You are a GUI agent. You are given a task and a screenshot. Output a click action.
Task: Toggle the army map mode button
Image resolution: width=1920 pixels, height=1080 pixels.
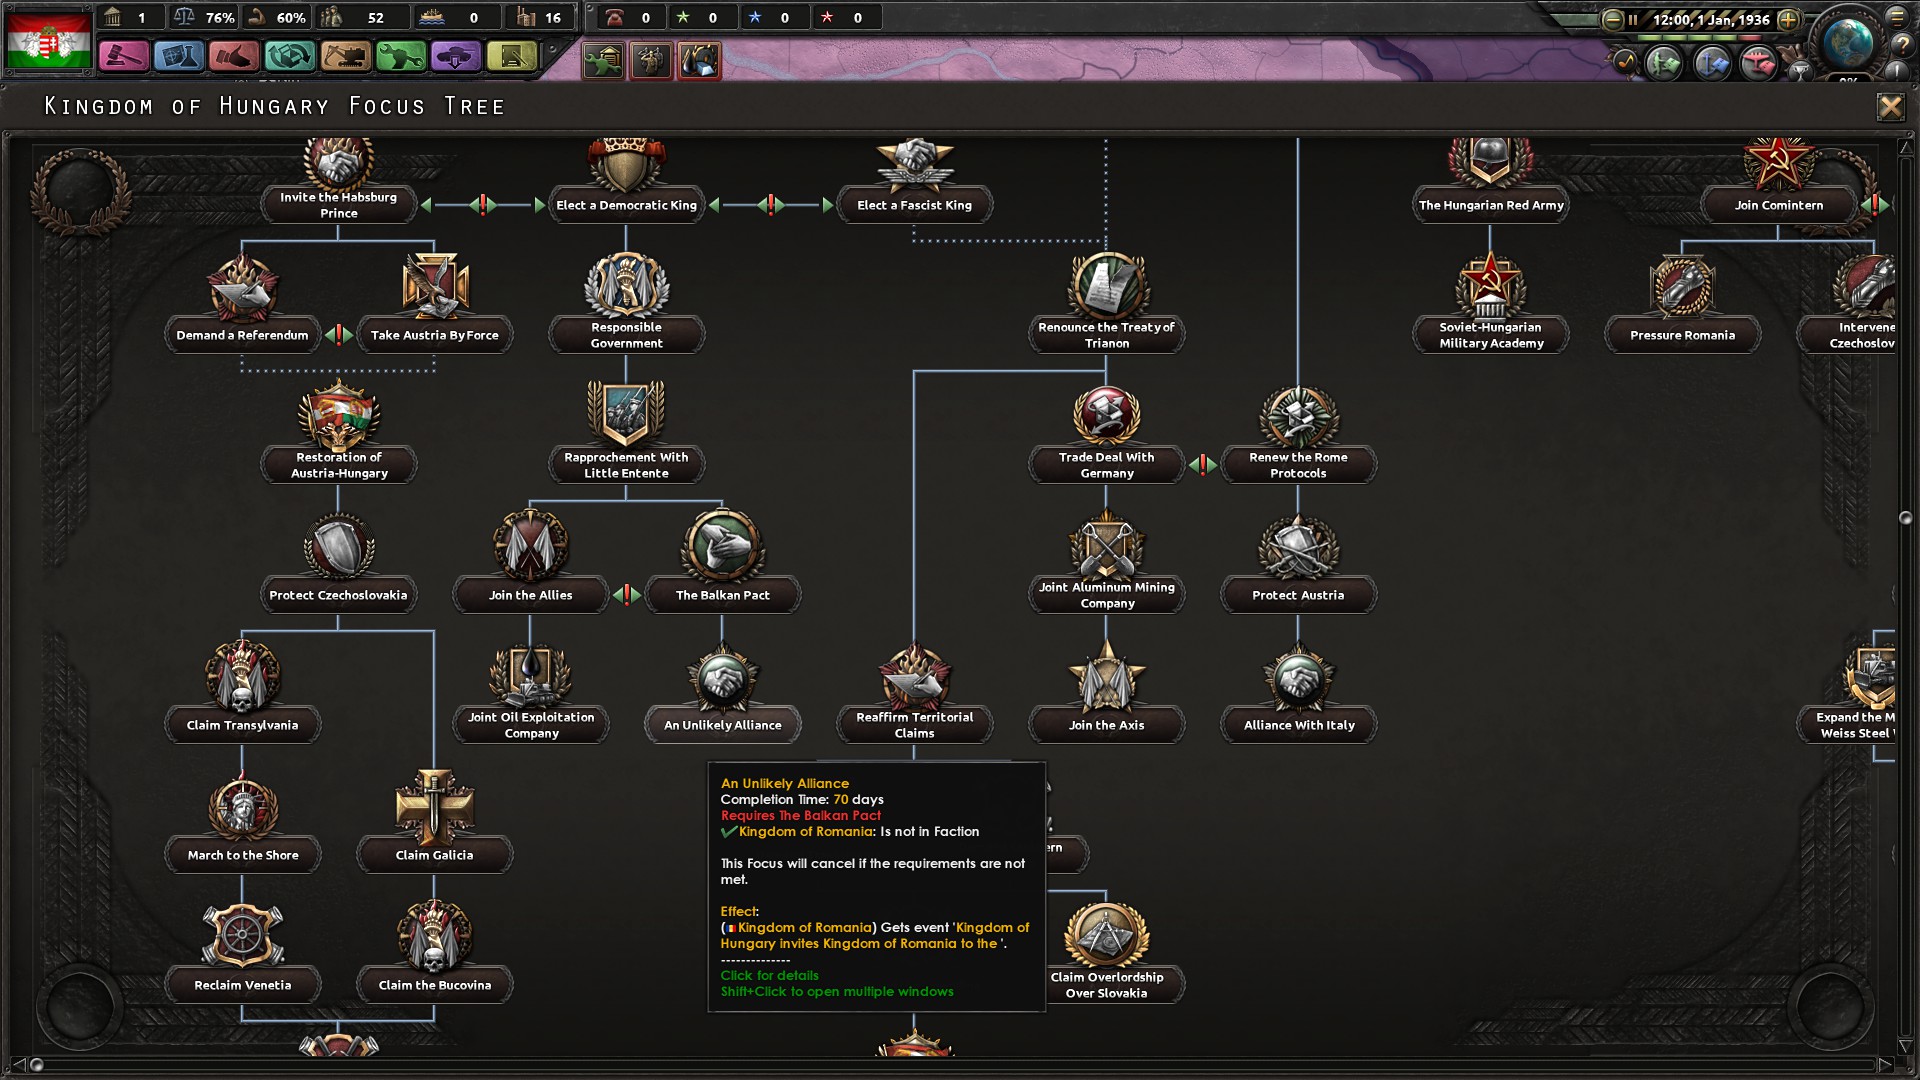pyautogui.click(x=1664, y=64)
